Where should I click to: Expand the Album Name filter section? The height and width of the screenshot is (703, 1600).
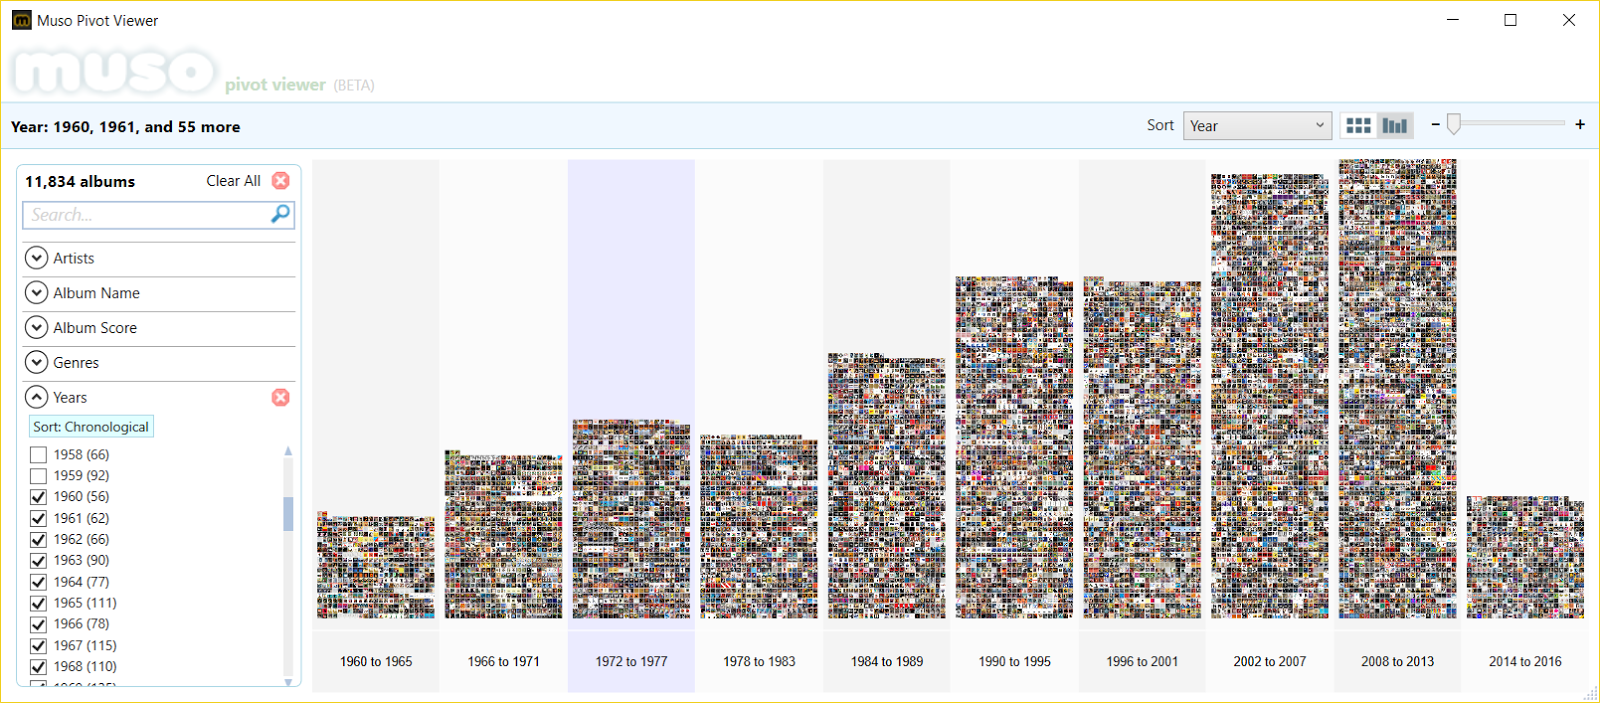36,293
